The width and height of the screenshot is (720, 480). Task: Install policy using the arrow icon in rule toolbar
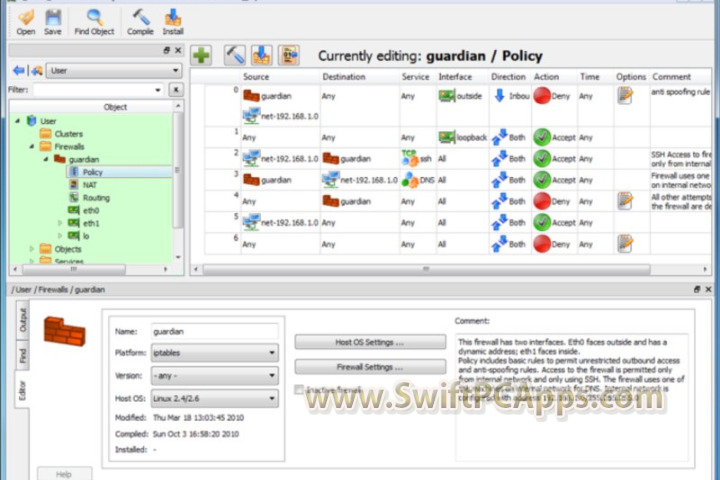[x=262, y=56]
